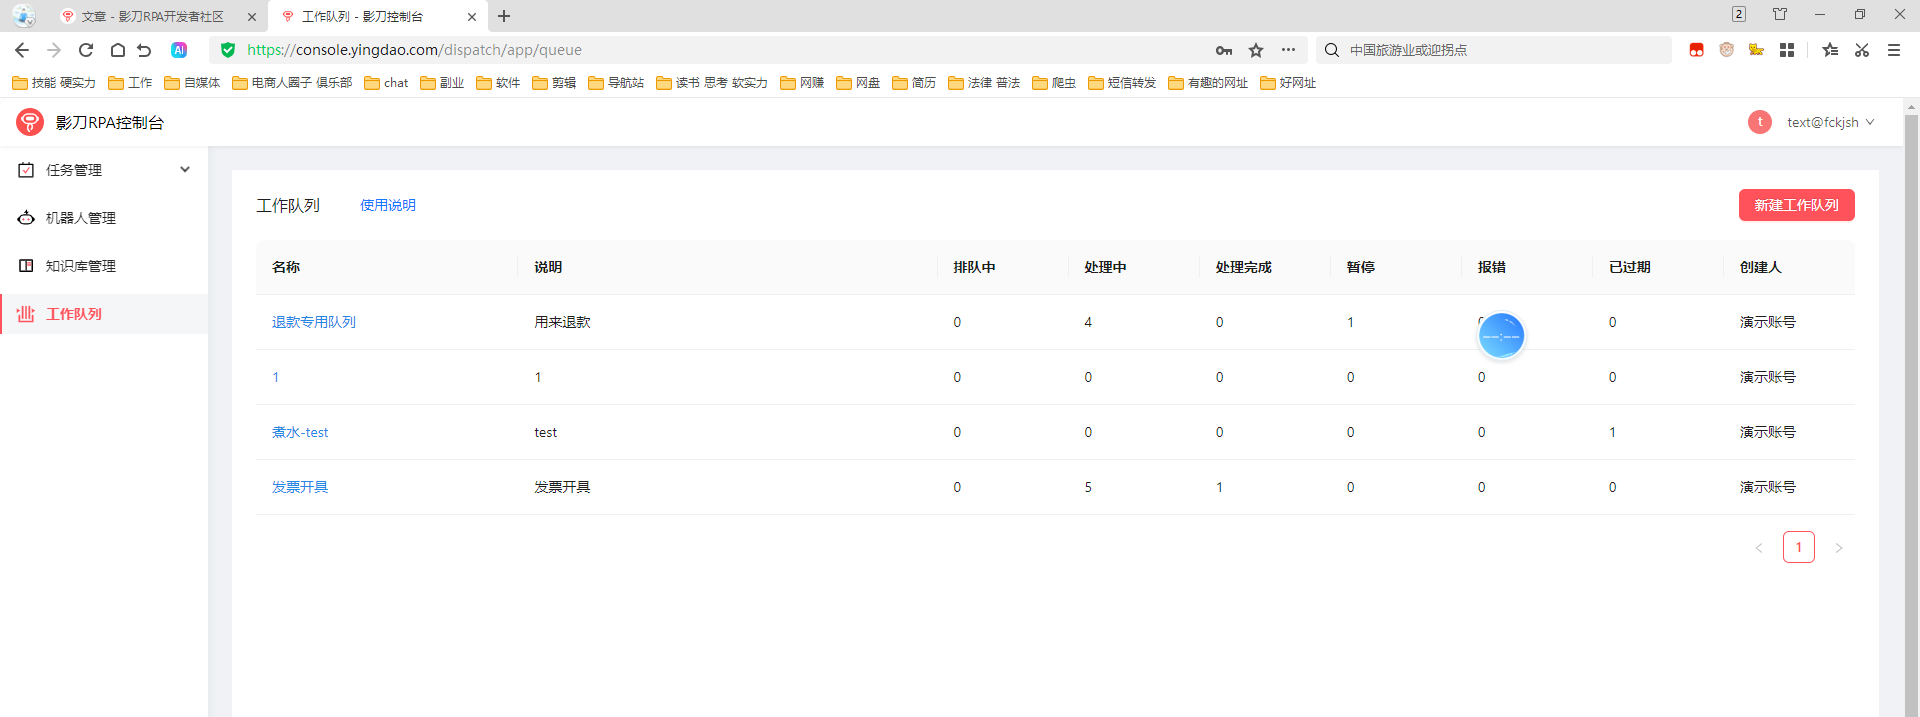1920x717 pixels.
Task: Click 新建工作队列 button
Action: (x=1796, y=205)
